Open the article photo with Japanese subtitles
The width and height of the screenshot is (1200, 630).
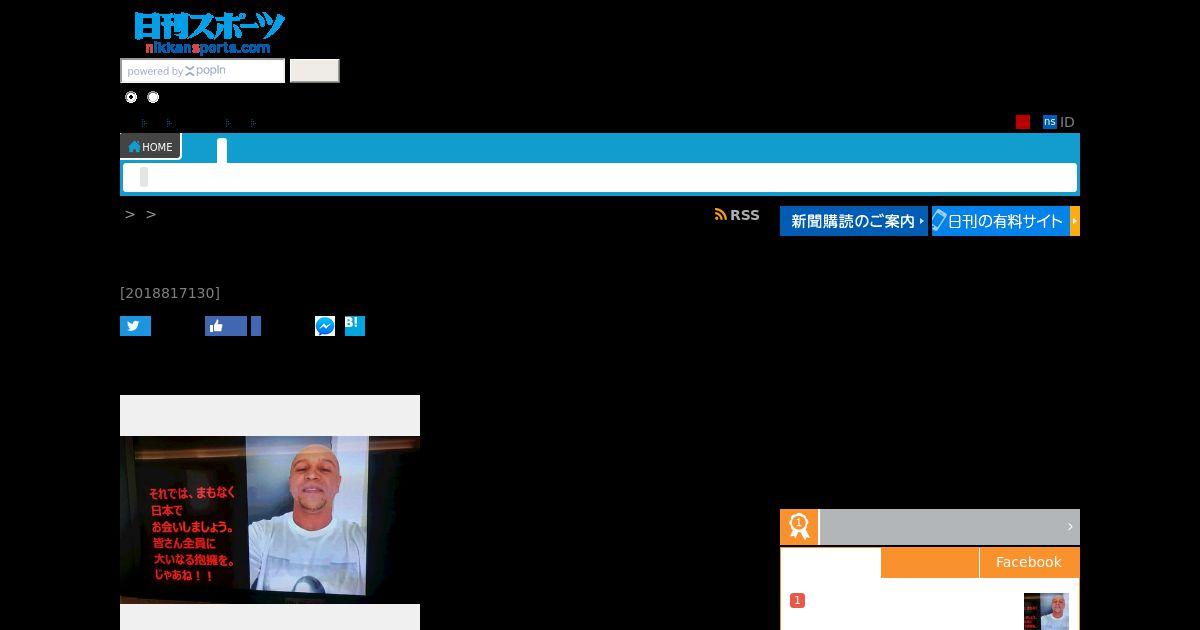tap(270, 520)
